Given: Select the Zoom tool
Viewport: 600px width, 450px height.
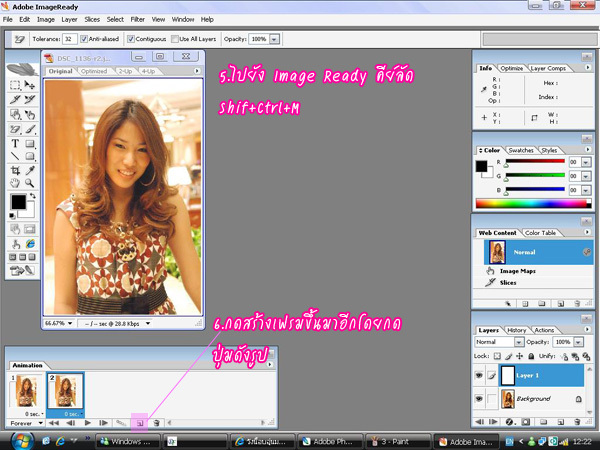Looking at the screenshot, I should (x=30, y=183).
